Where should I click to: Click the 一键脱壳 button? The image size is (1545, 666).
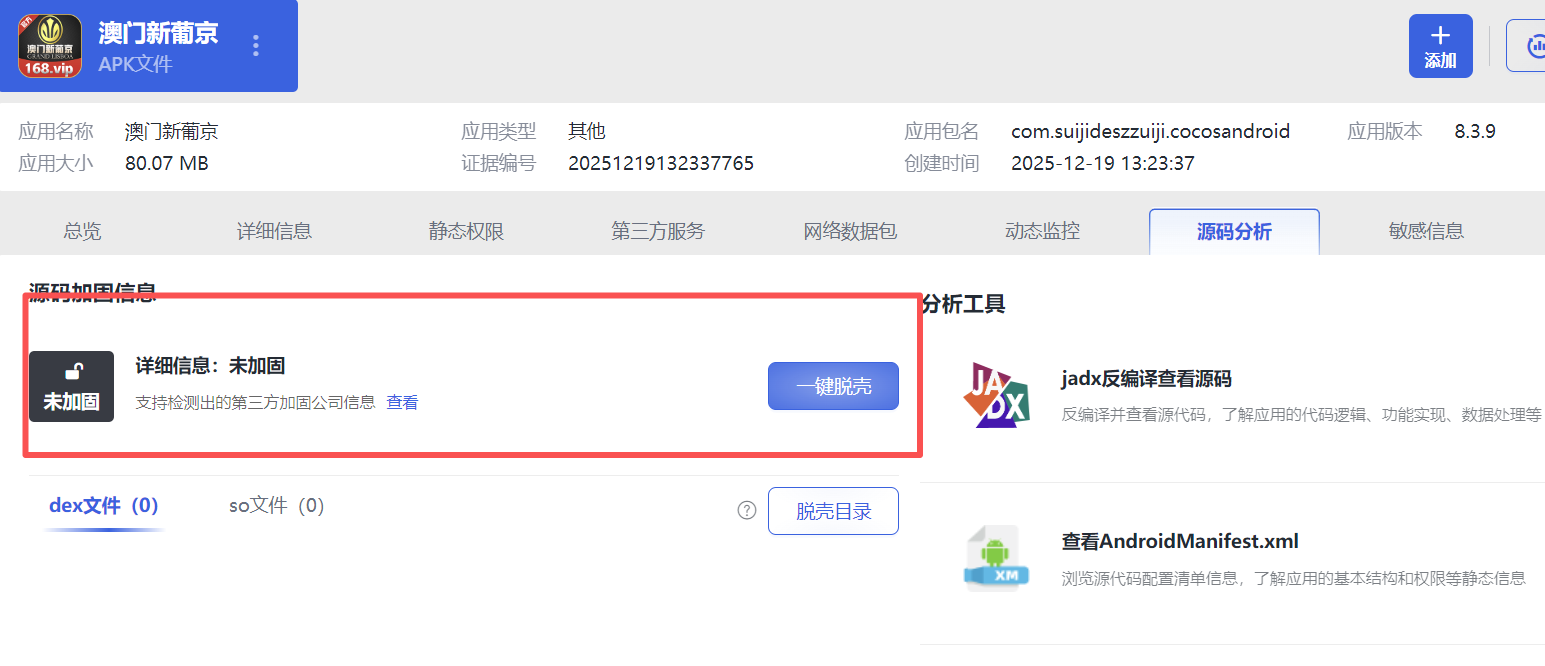(x=833, y=386)
